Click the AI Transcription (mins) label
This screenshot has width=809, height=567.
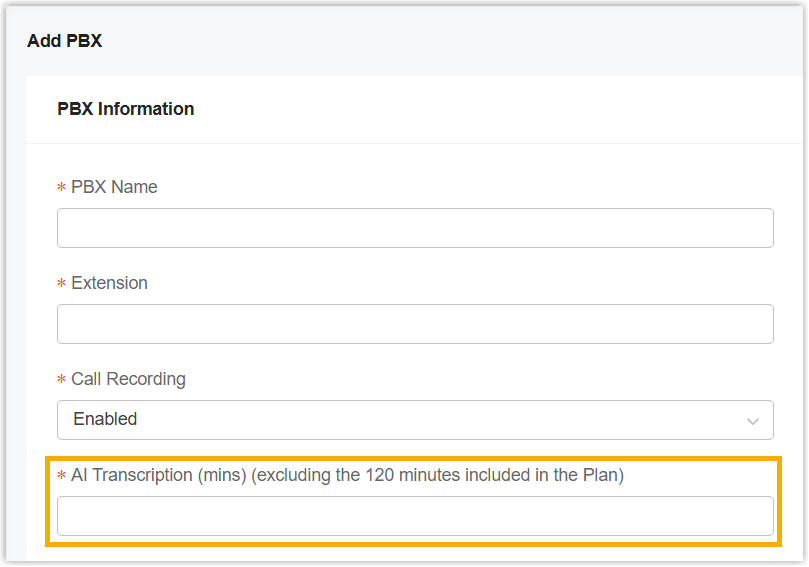158,475
